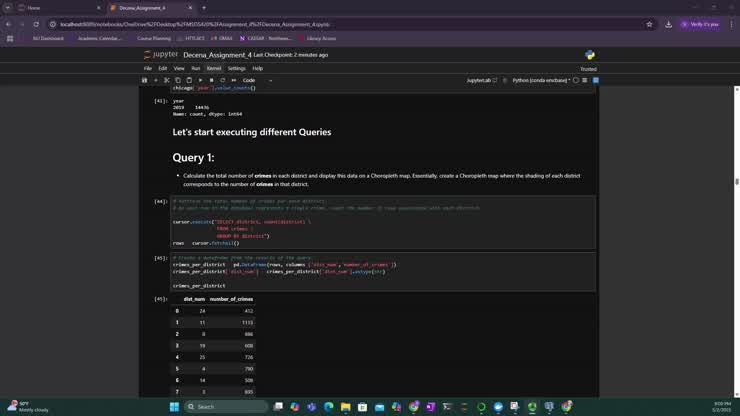
Task: Click the JupyterLab button
Action: tap(480, 80)
